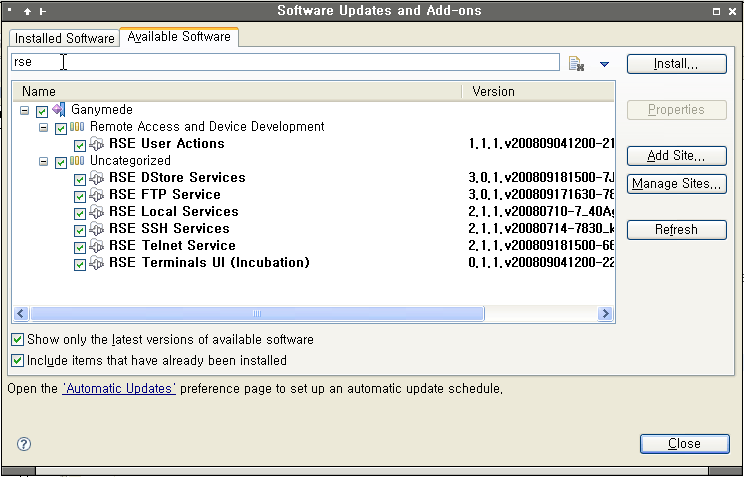The height and width of the screenshot is (477, 744).
Task: Click the category icon beside Uncategorized
Action: [77, 160]
